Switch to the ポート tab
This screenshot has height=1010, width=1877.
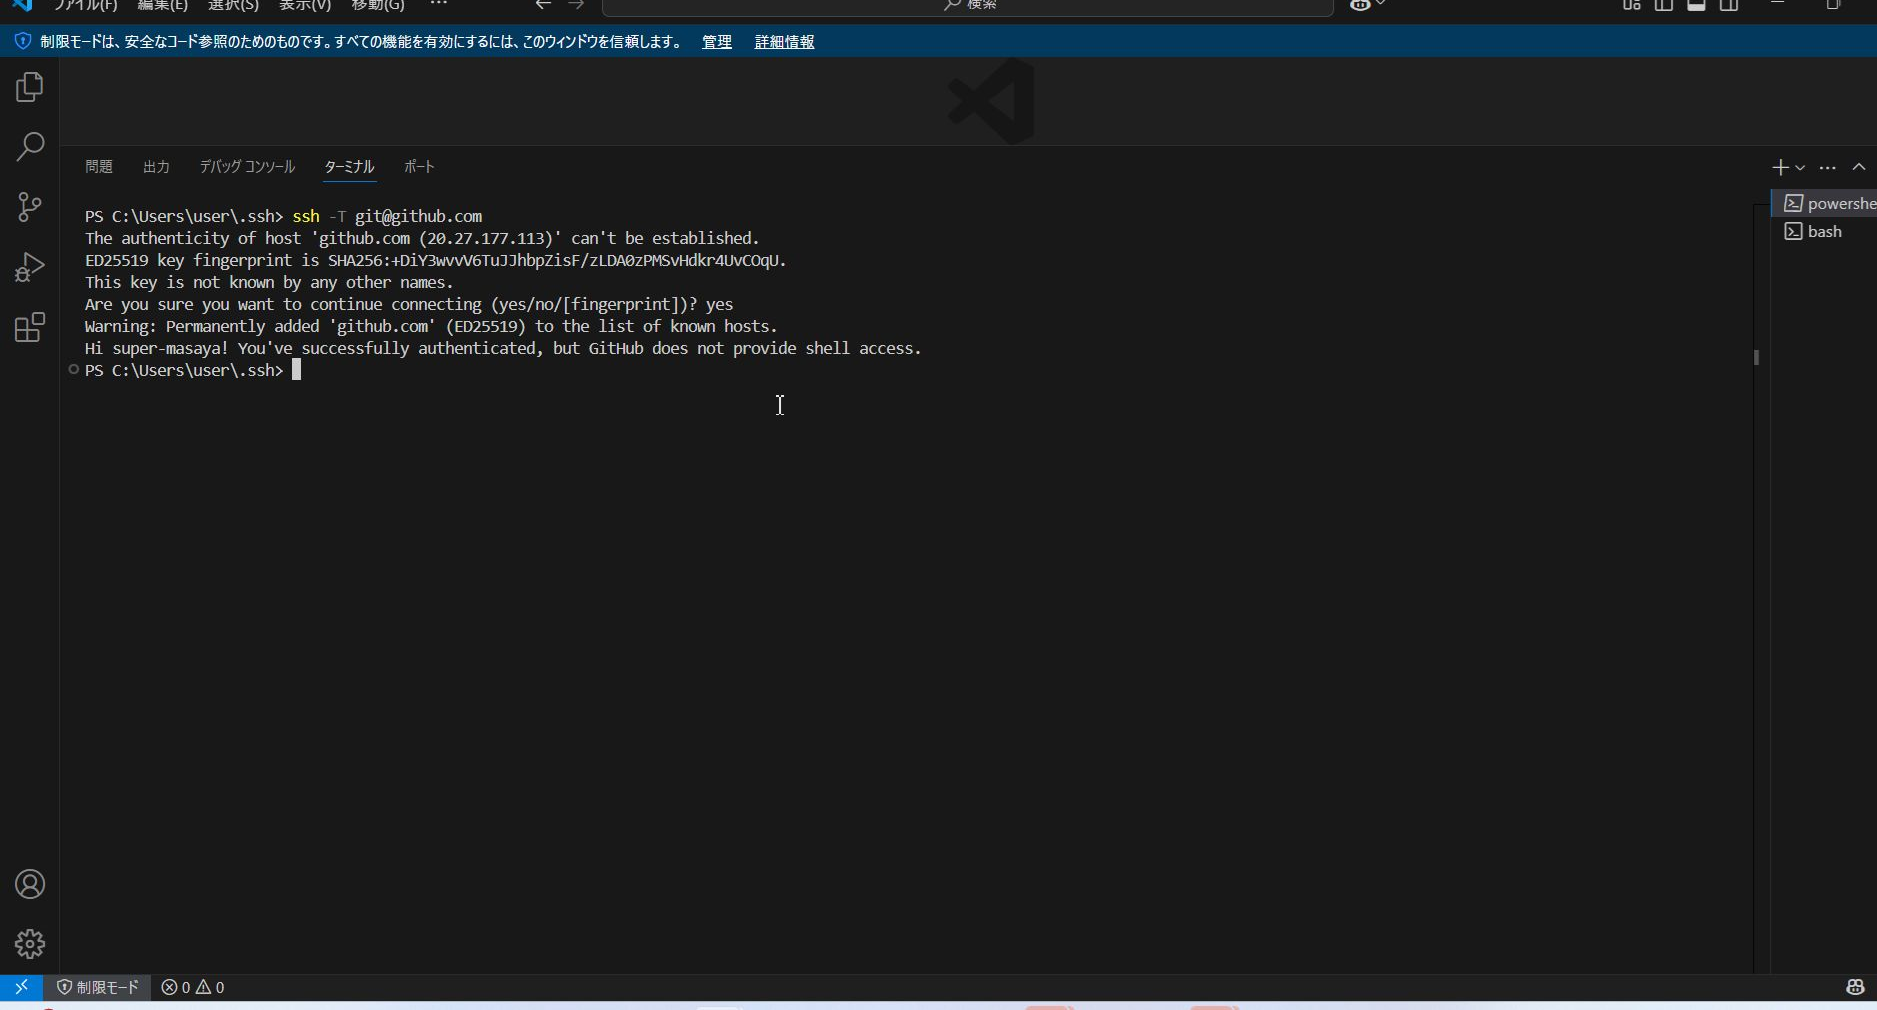(419, 167)
